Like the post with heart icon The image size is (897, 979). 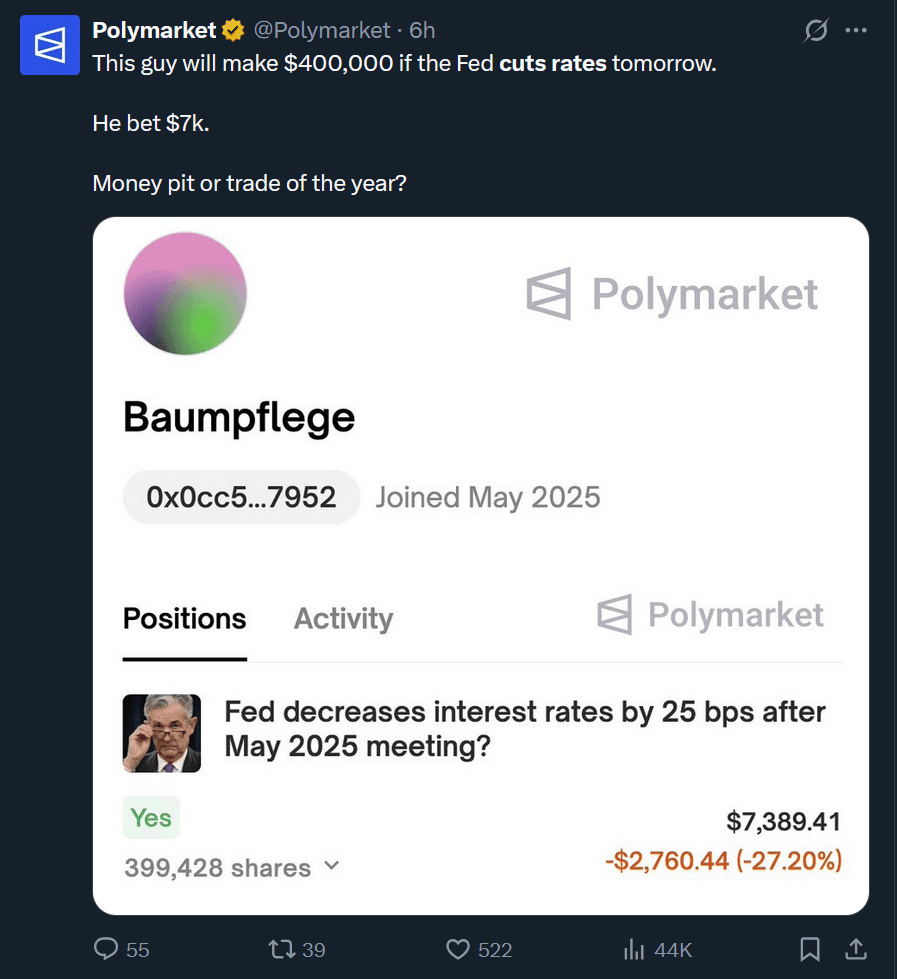click(458, 949)
